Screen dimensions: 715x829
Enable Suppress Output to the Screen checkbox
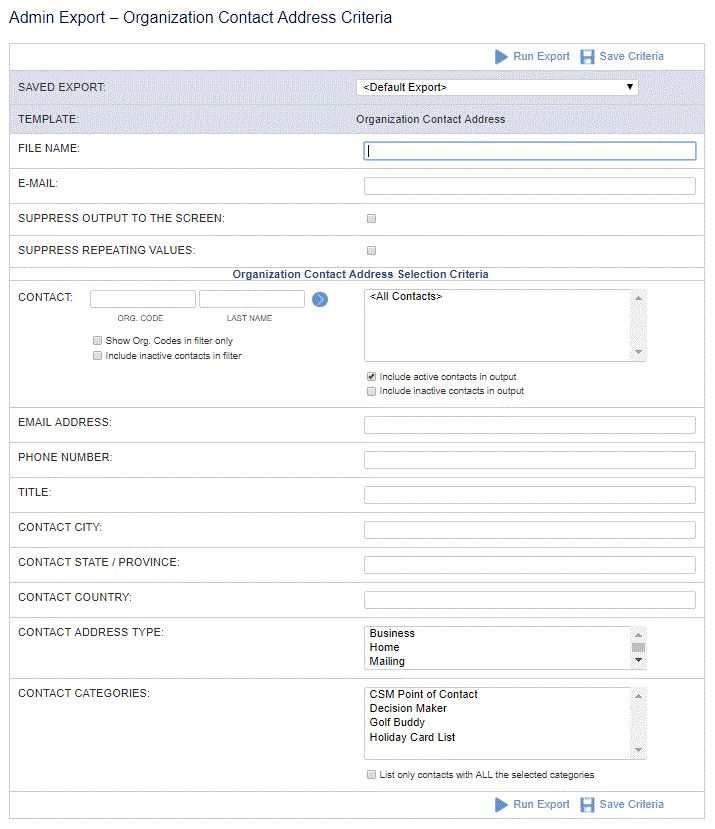coord(371,218)
